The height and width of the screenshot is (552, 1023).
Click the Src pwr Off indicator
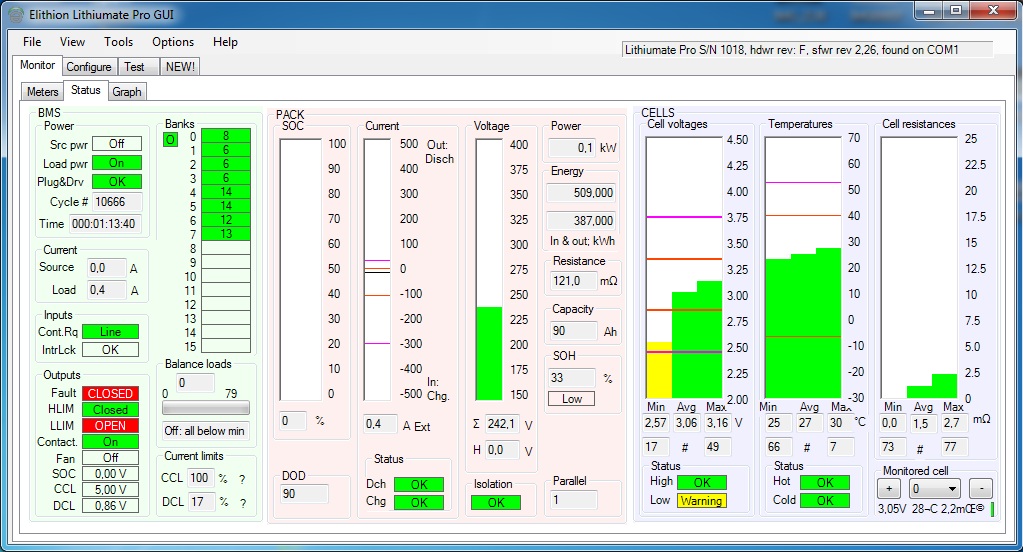[x=116, y=144]
